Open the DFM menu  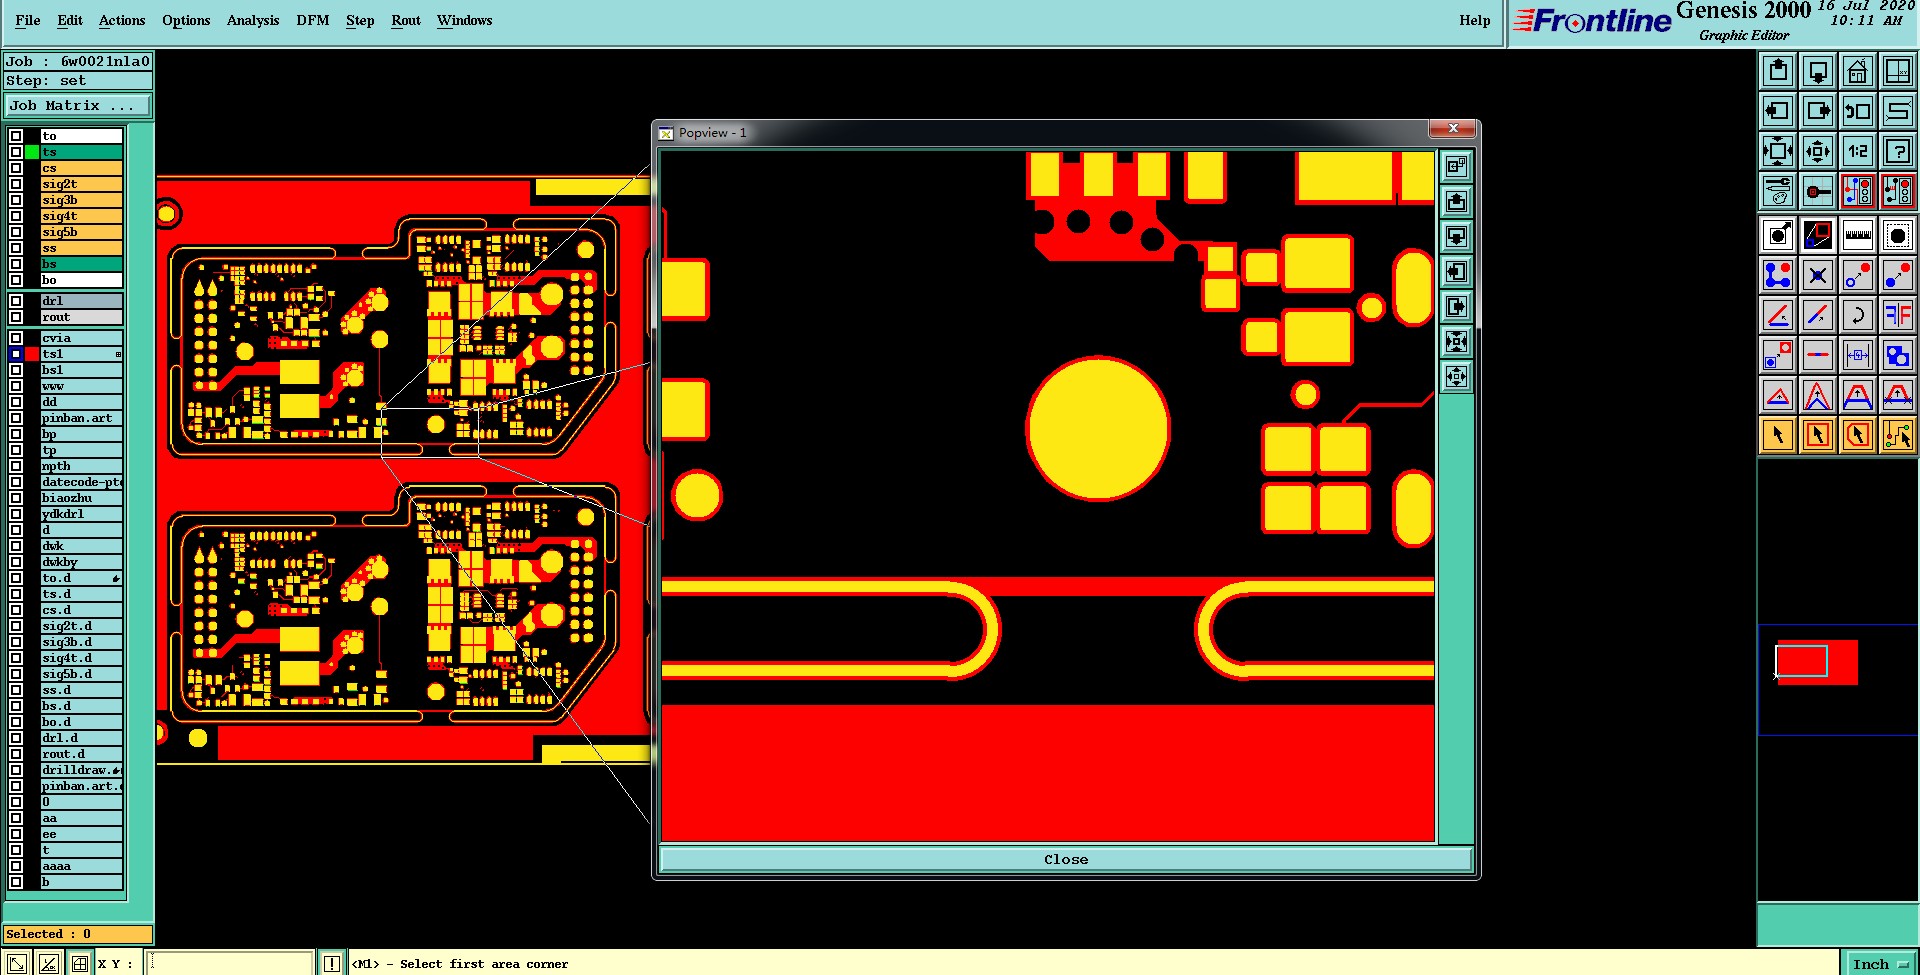click(x=313, y=20)
